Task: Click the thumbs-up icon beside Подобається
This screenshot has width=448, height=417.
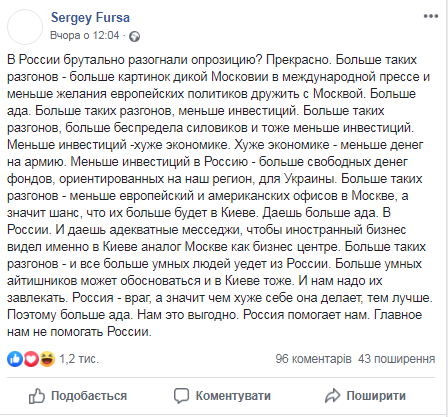Action: [37, 396]
